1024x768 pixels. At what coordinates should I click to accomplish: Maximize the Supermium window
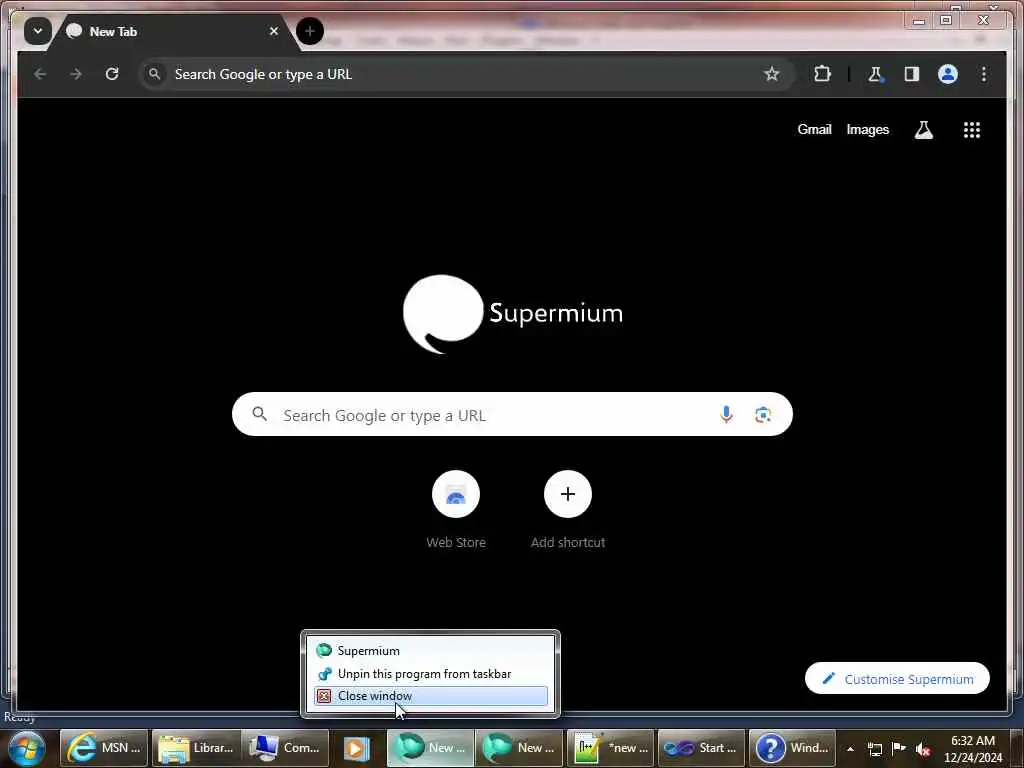tap(946, 21)
